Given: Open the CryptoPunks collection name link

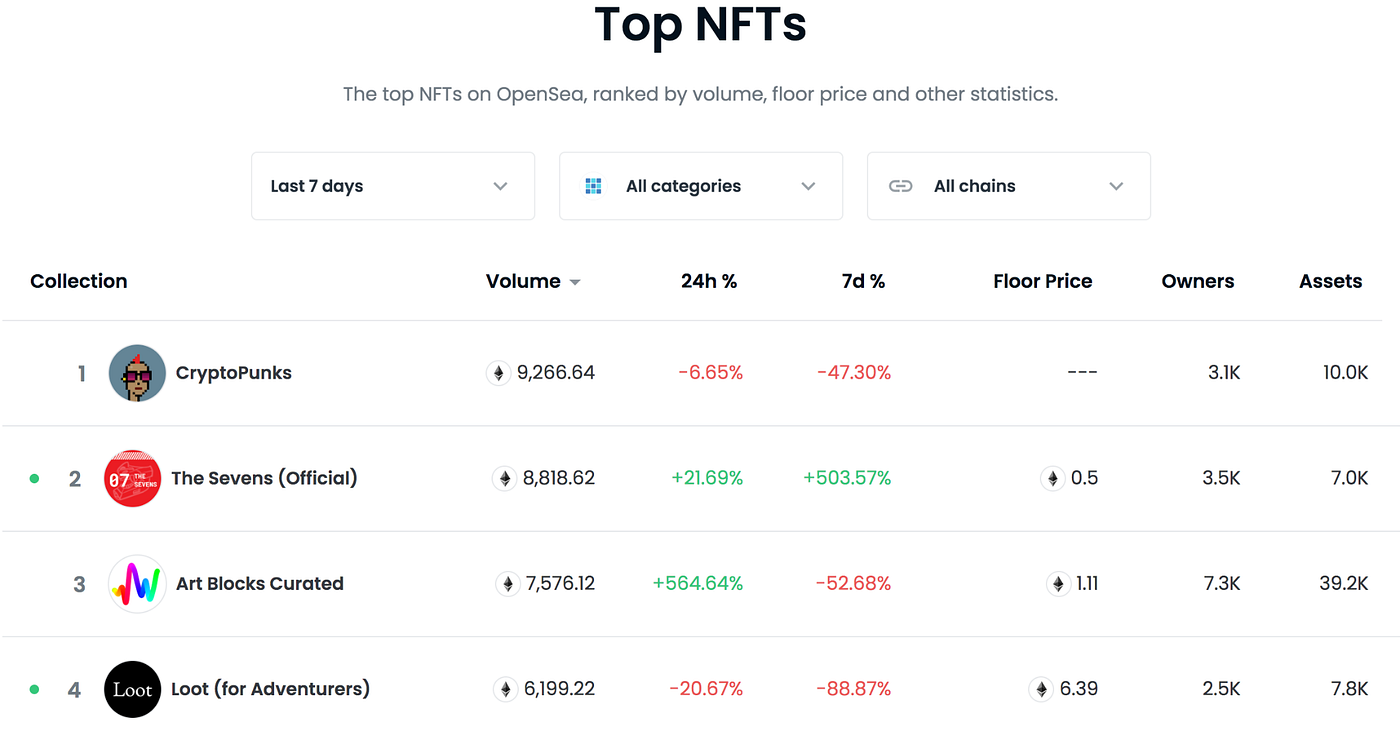Looking at the screenshot, I should click(x=234, y=373).
